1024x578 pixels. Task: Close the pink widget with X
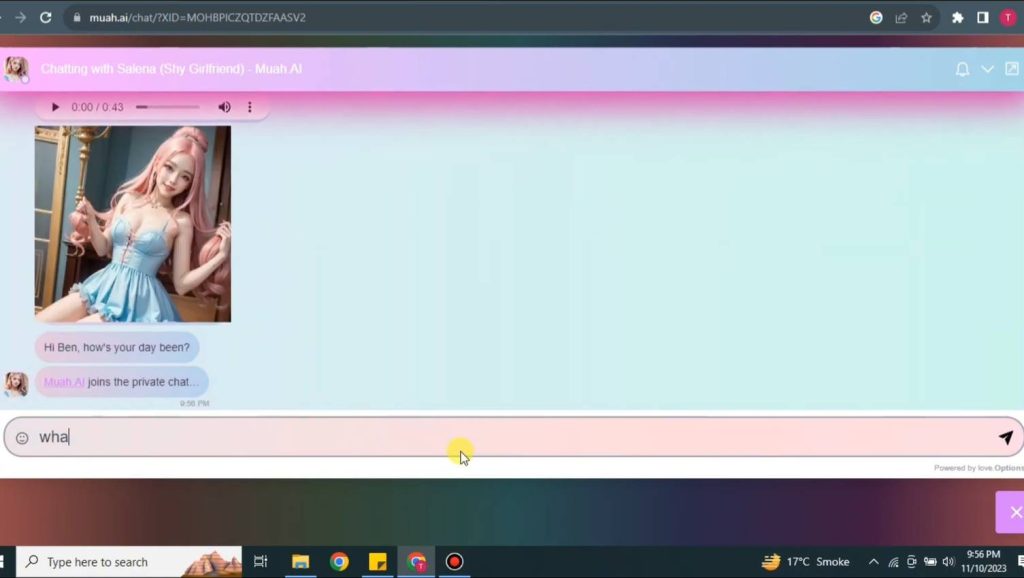1016,513
